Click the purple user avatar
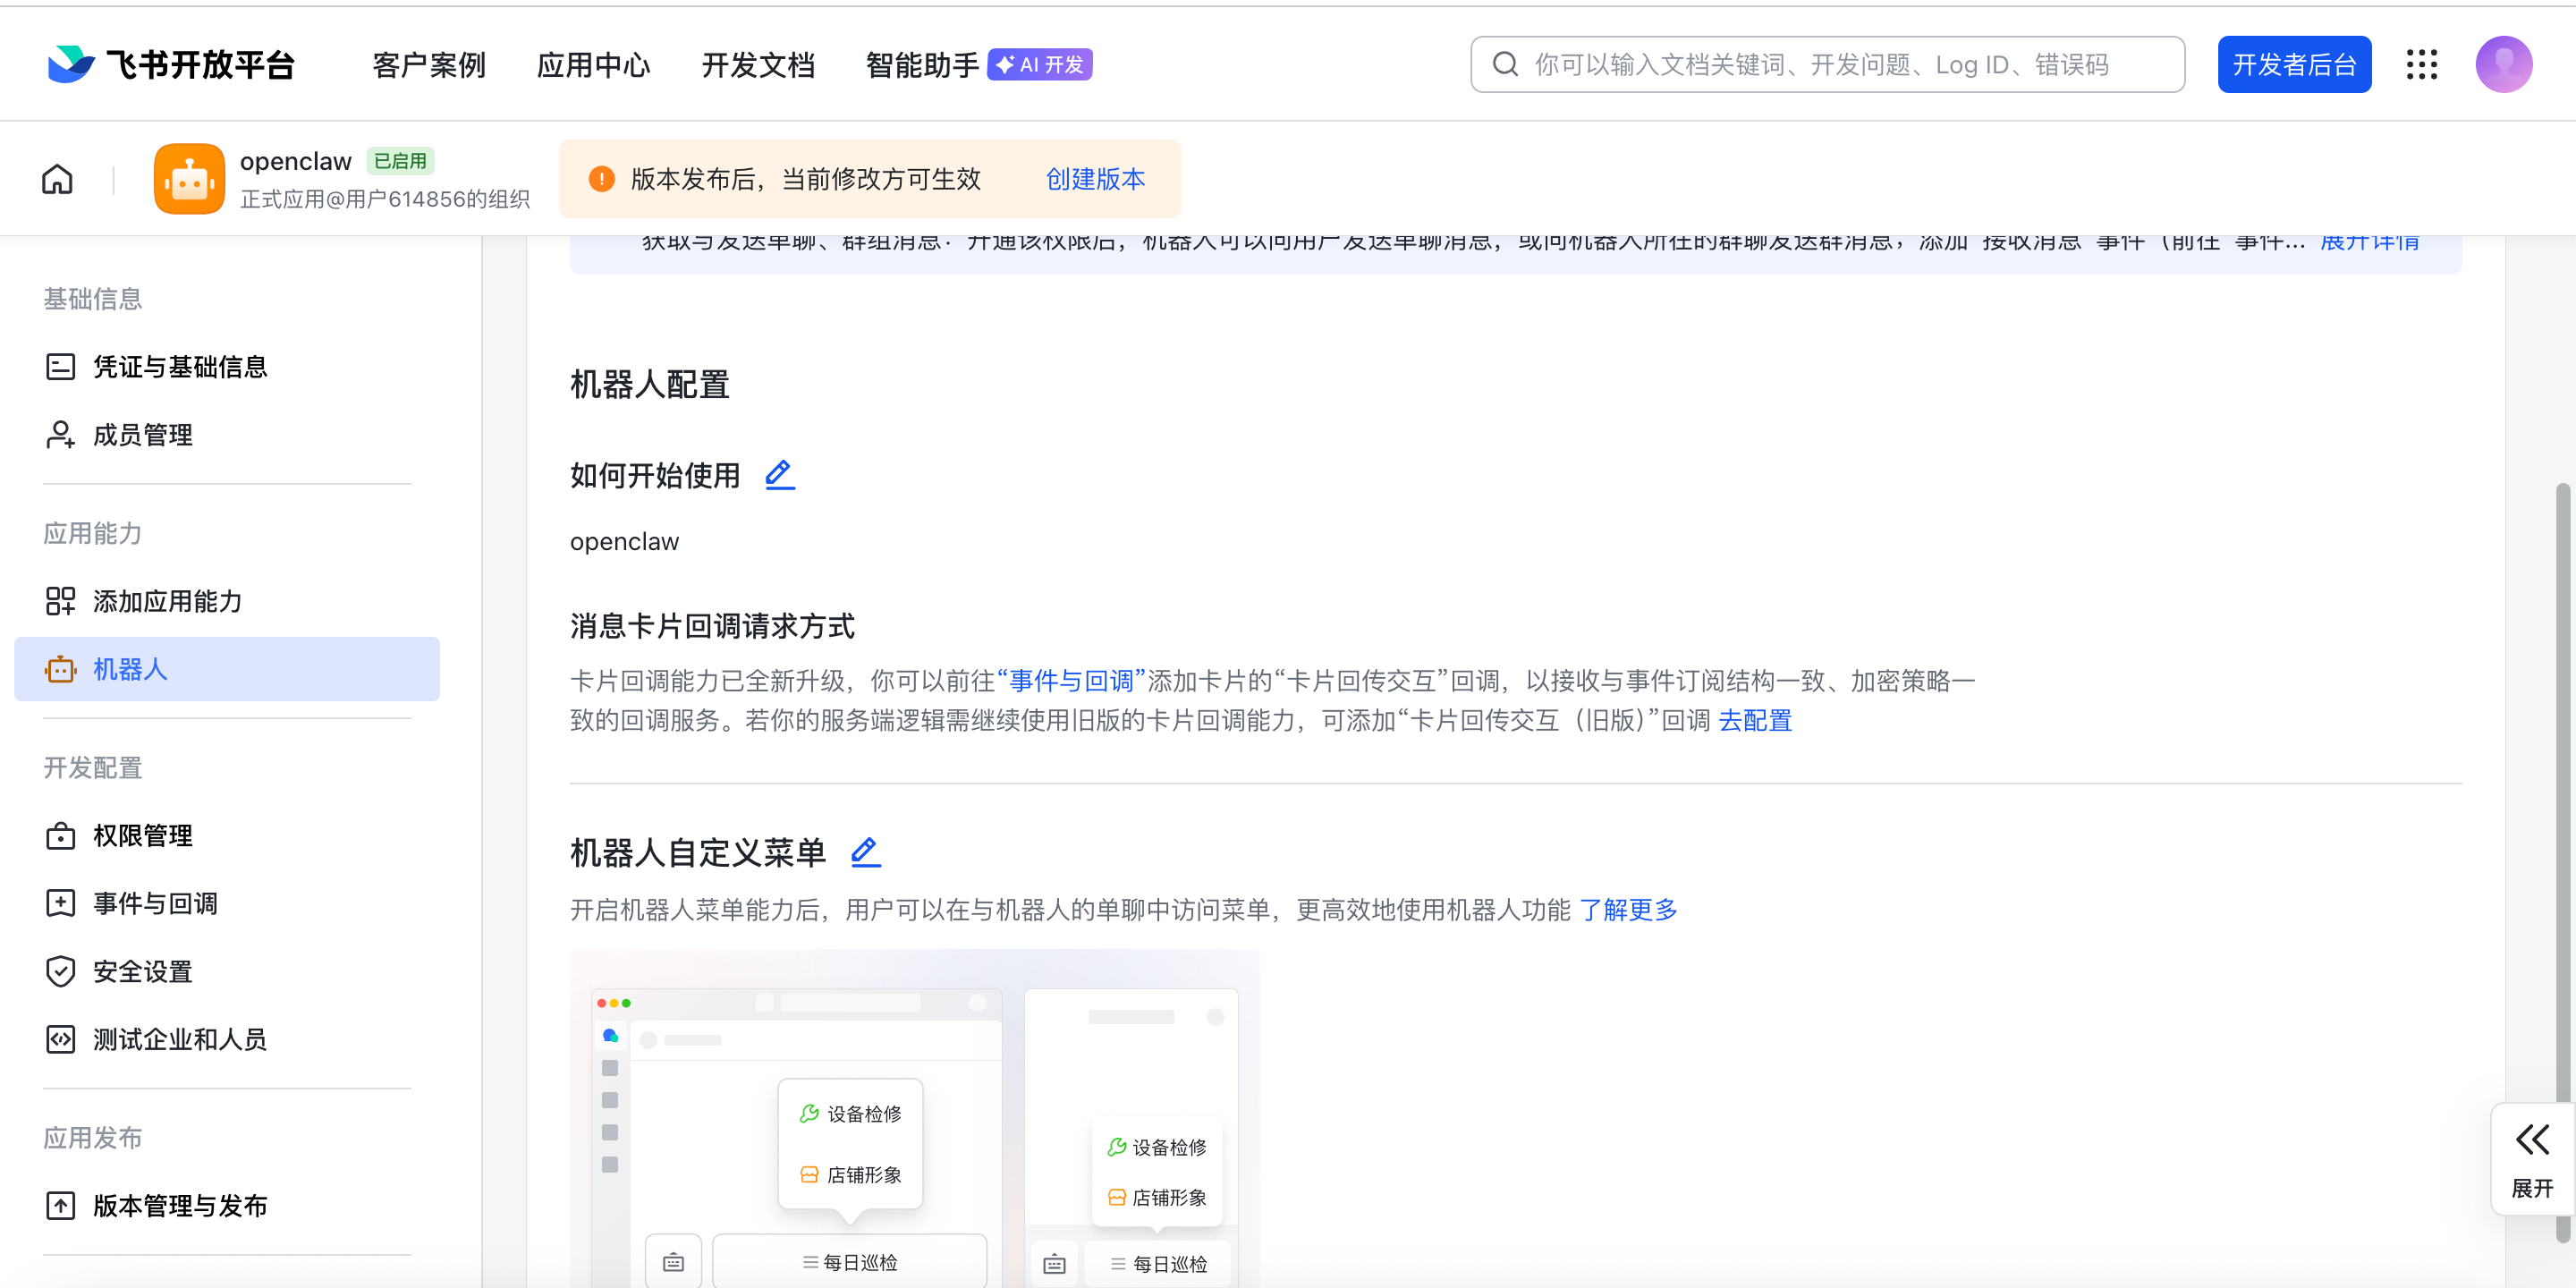The image size is (2576, 1288). (2503, 65)
